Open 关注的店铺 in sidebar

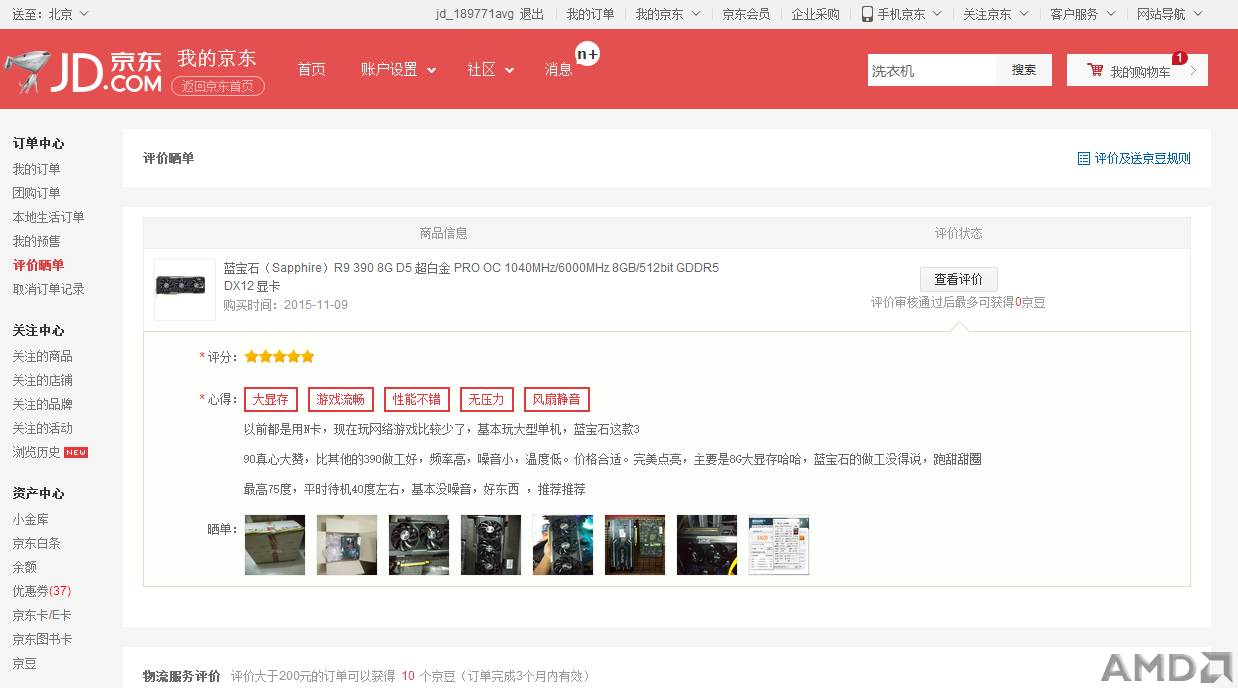42,380
